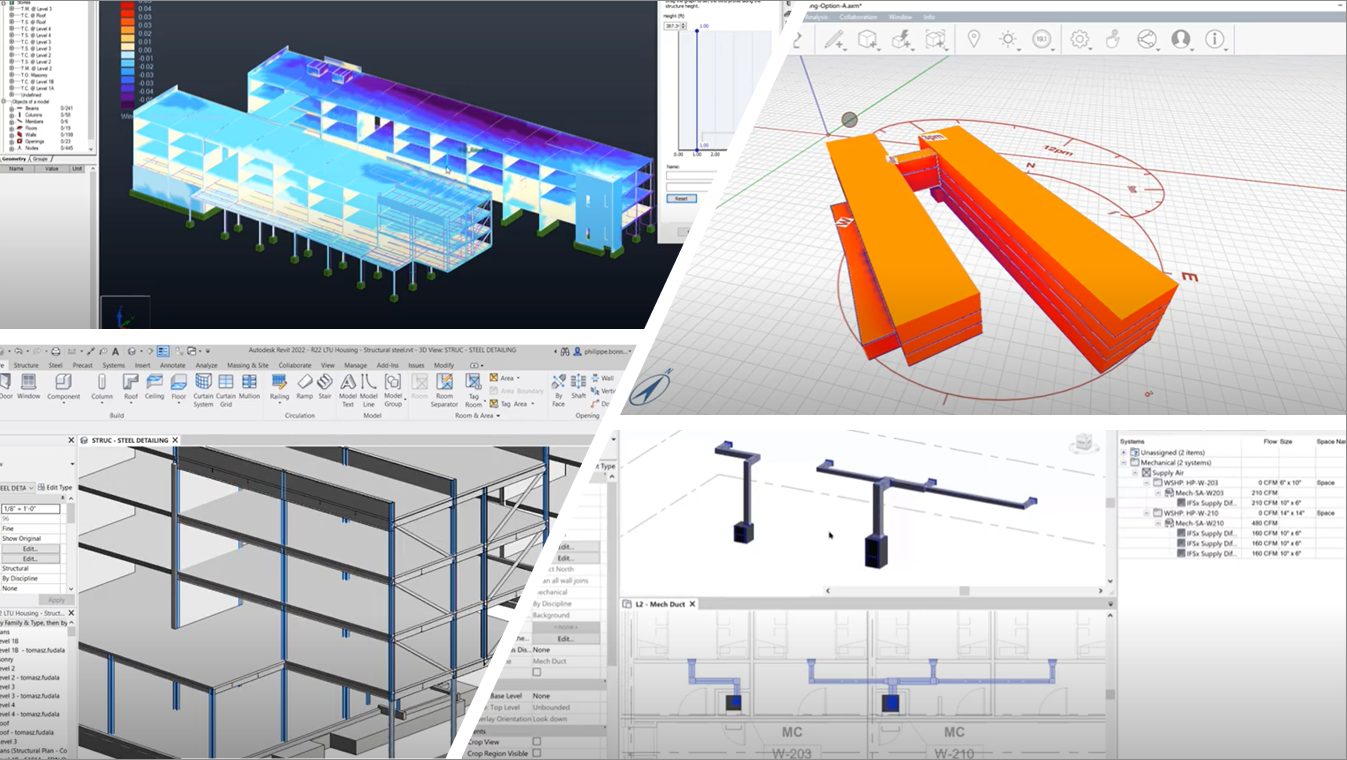Click the Reset button in the dialog
This screenshot has width=1347, height=760.
tap(681, 198)
